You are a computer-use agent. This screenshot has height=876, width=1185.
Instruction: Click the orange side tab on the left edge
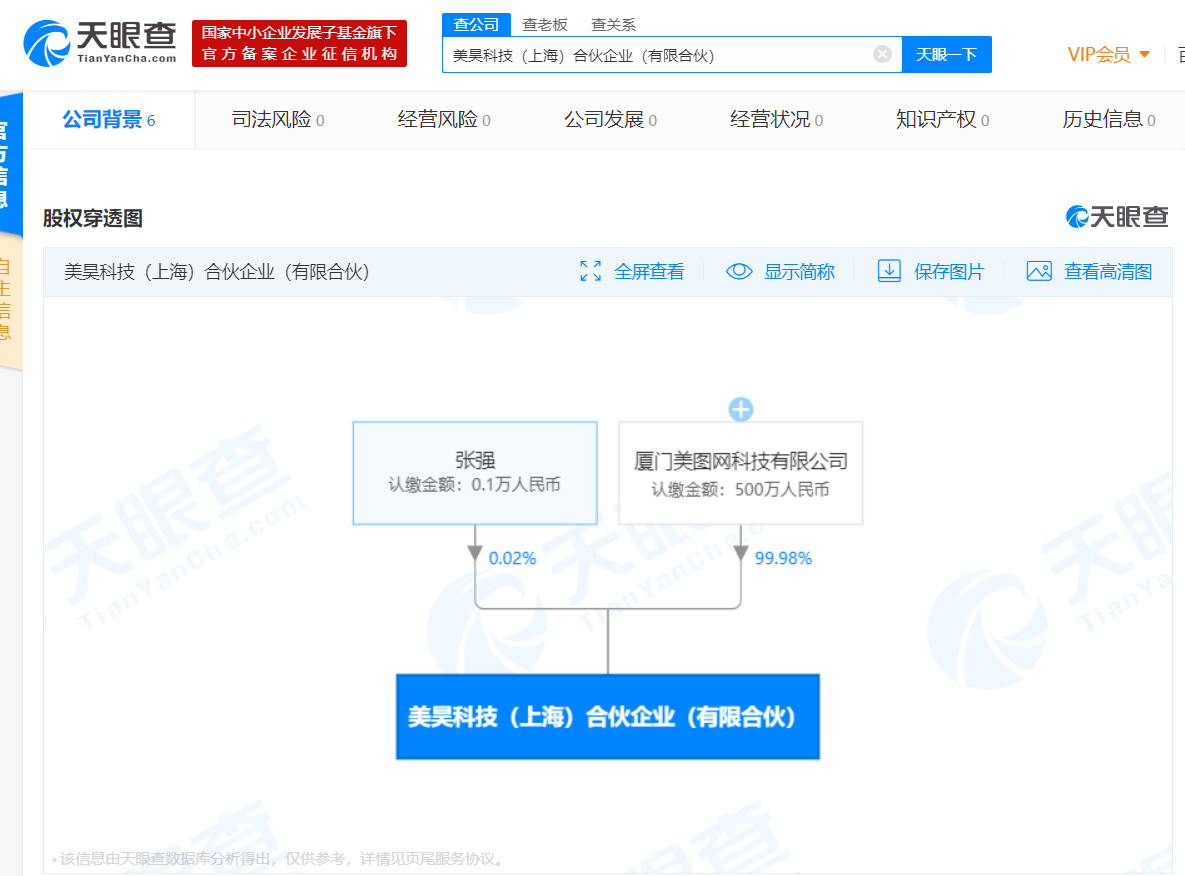[x=9, y=300]
